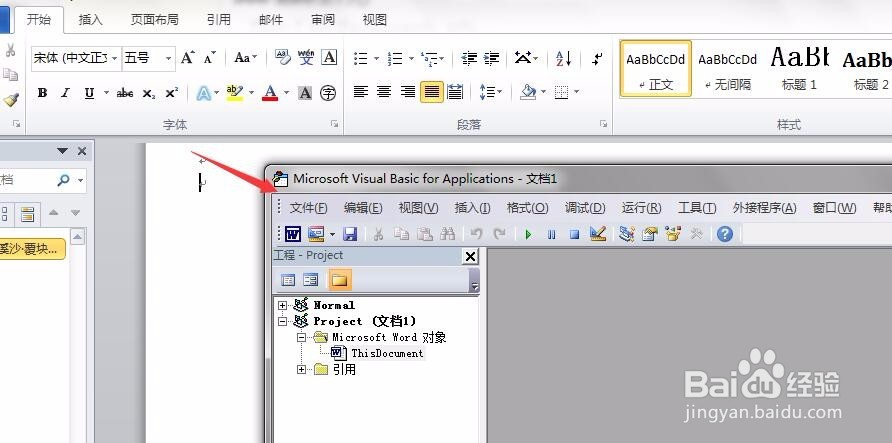Click the Phonetic Guide icon
The height and width of the screenshot is (443, 892).
click(x=306, y=57)
